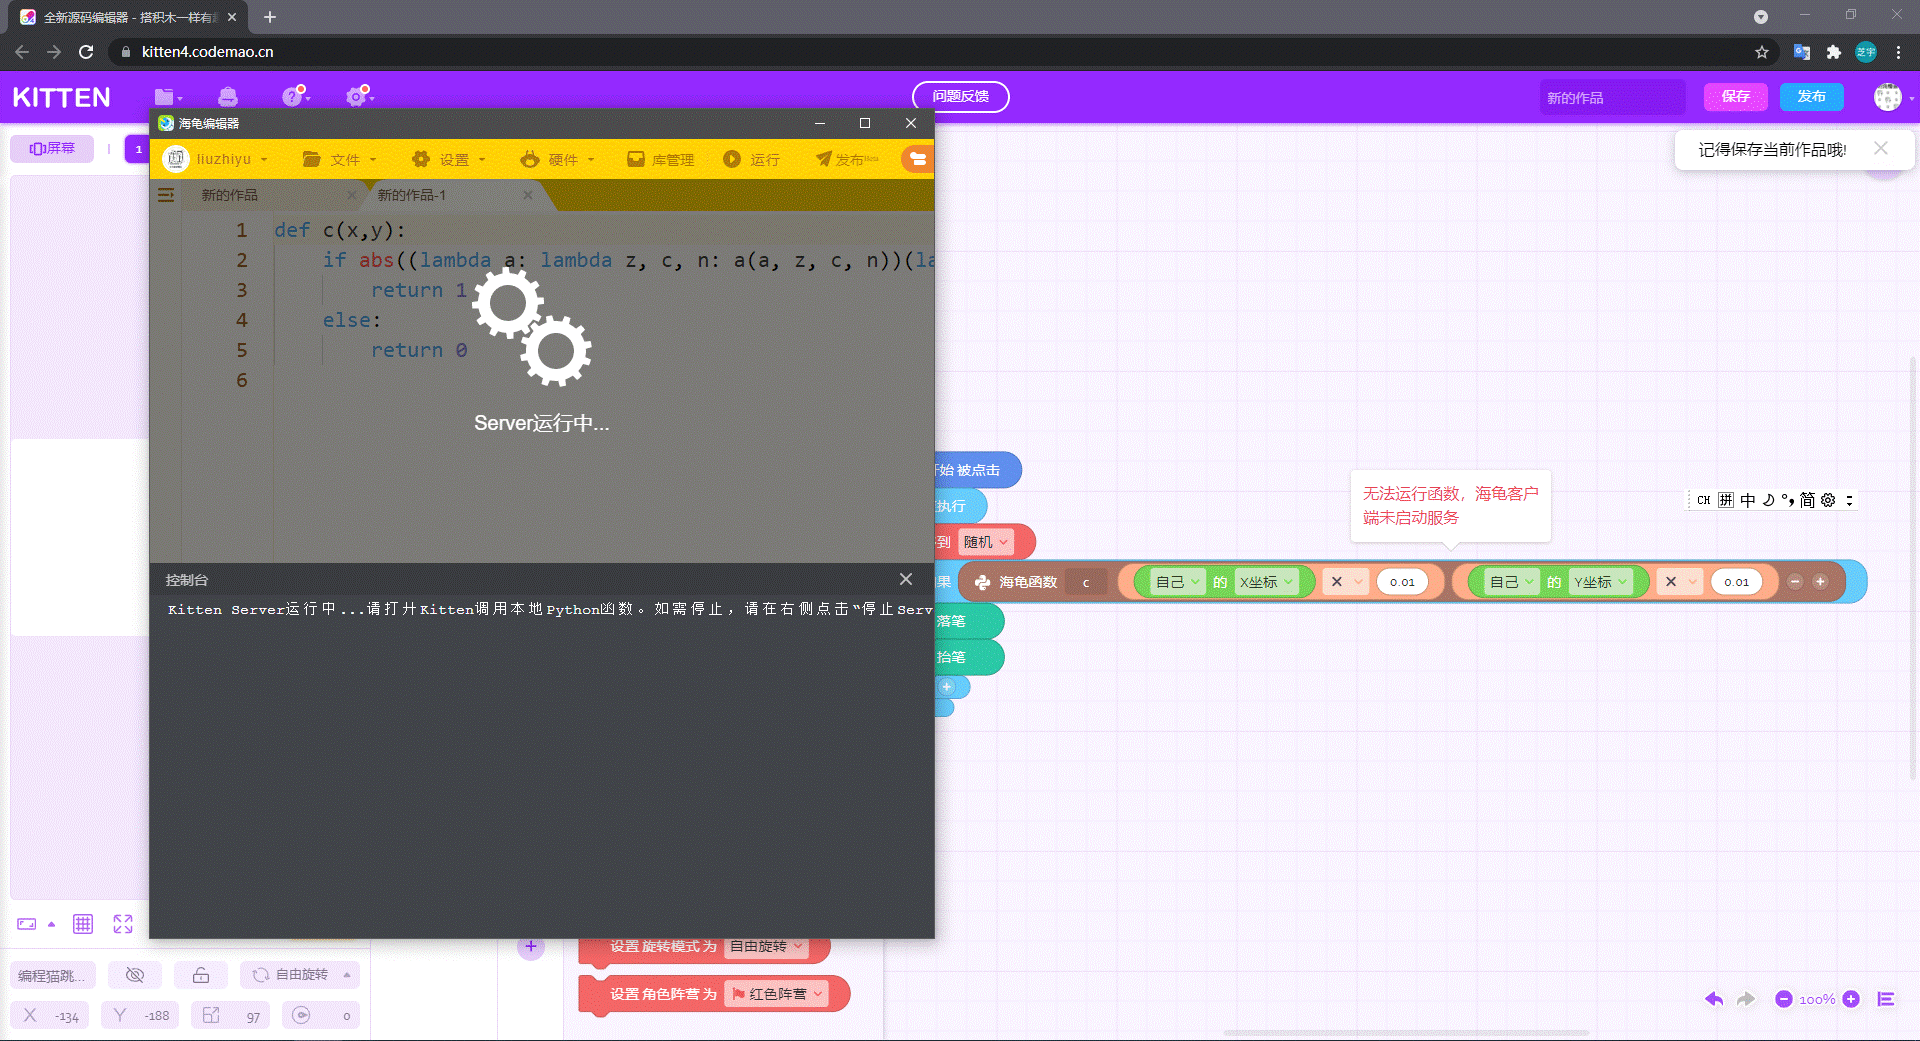Viewport: 1920px width, 1041px height.
Task: Bookmark this page with star icon
Action: pos(1762,52)
